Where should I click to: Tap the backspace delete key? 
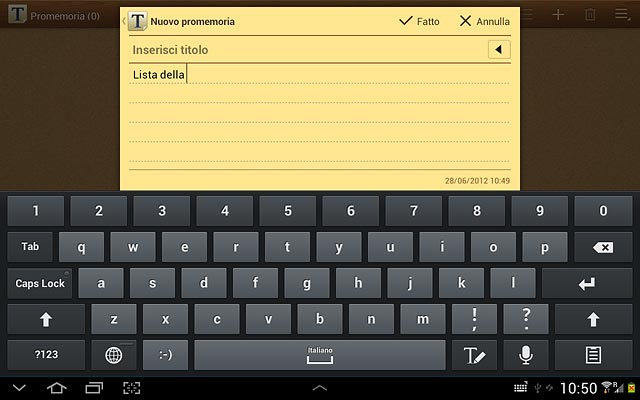[x=603, y=247]
